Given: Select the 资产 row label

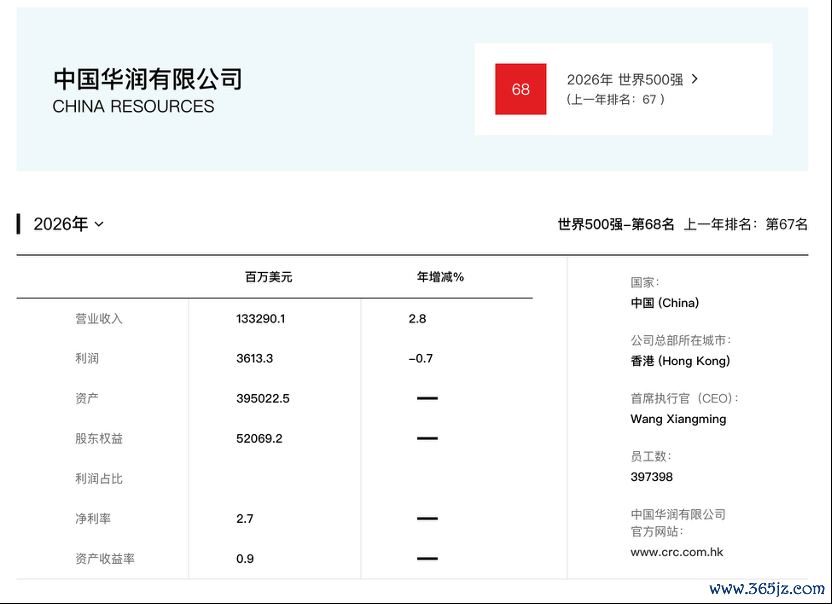Looking at the screenshot, I should pos(86,398).
